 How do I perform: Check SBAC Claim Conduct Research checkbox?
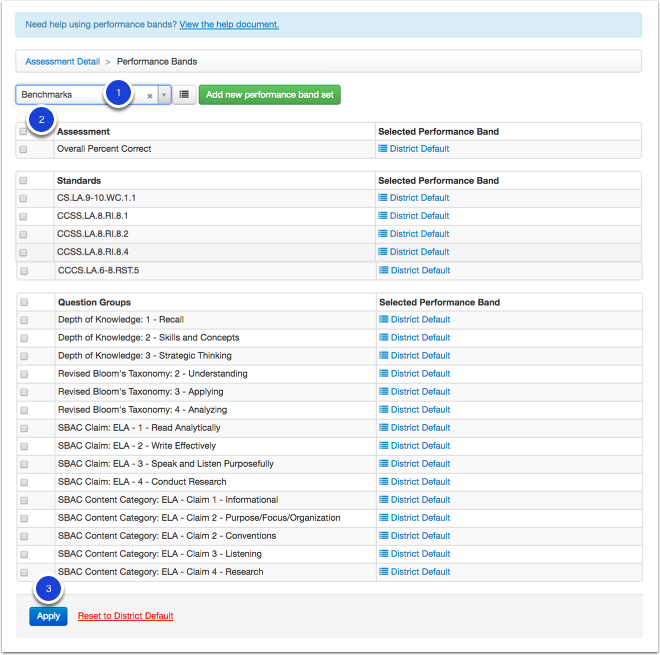[x=24, y=482]
